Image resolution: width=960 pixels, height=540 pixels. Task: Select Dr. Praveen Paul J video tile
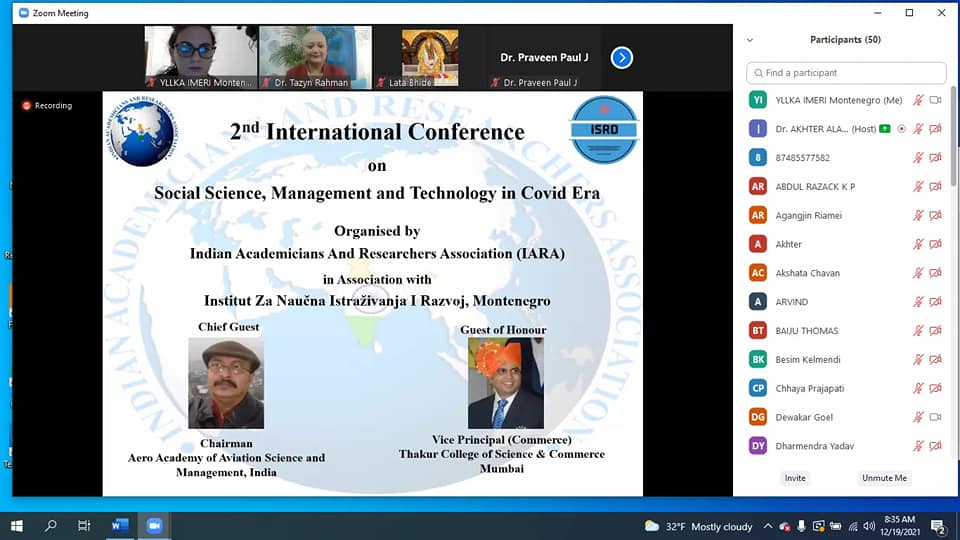(544, 58)
